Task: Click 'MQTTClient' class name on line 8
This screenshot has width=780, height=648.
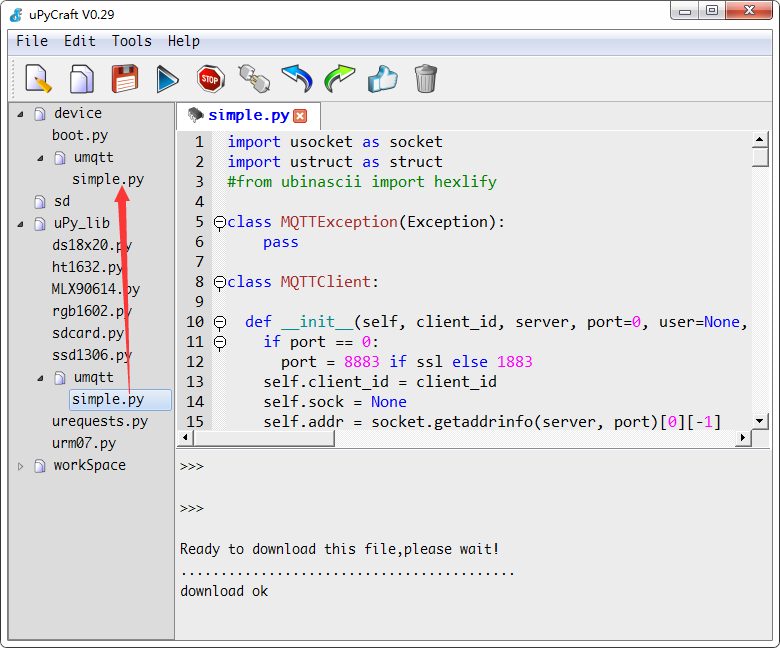Action: click(x=325, y=282)
